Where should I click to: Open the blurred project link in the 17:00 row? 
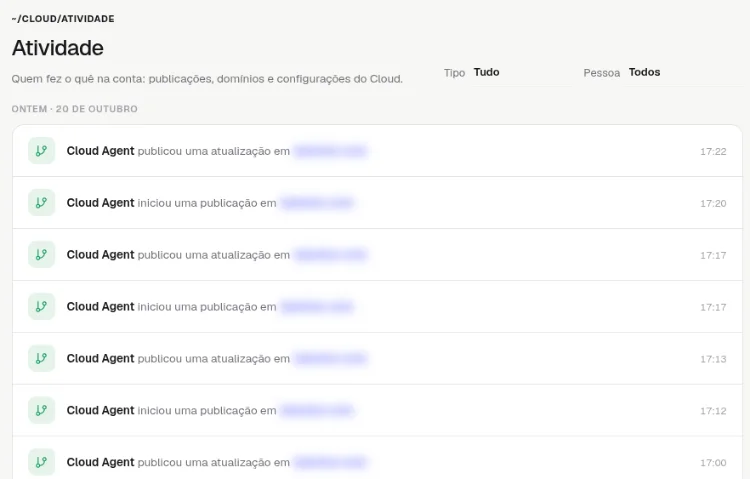point(331,462)
